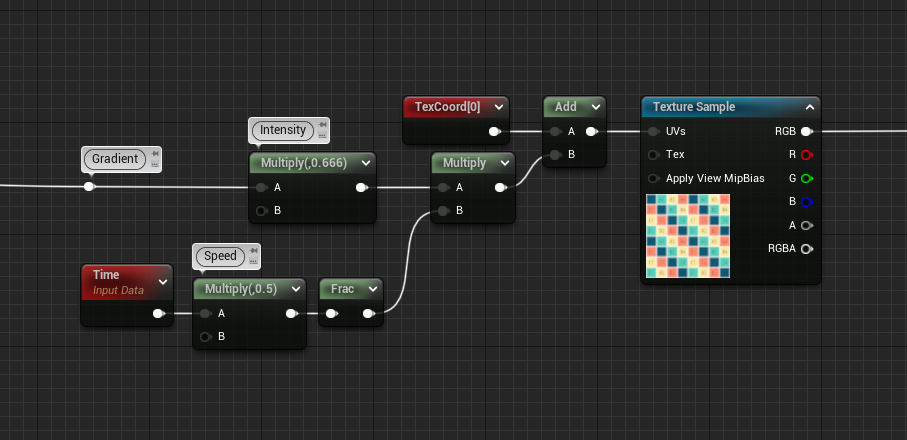
Task: Select the Time Input Data node title
Action: [118, 282]
